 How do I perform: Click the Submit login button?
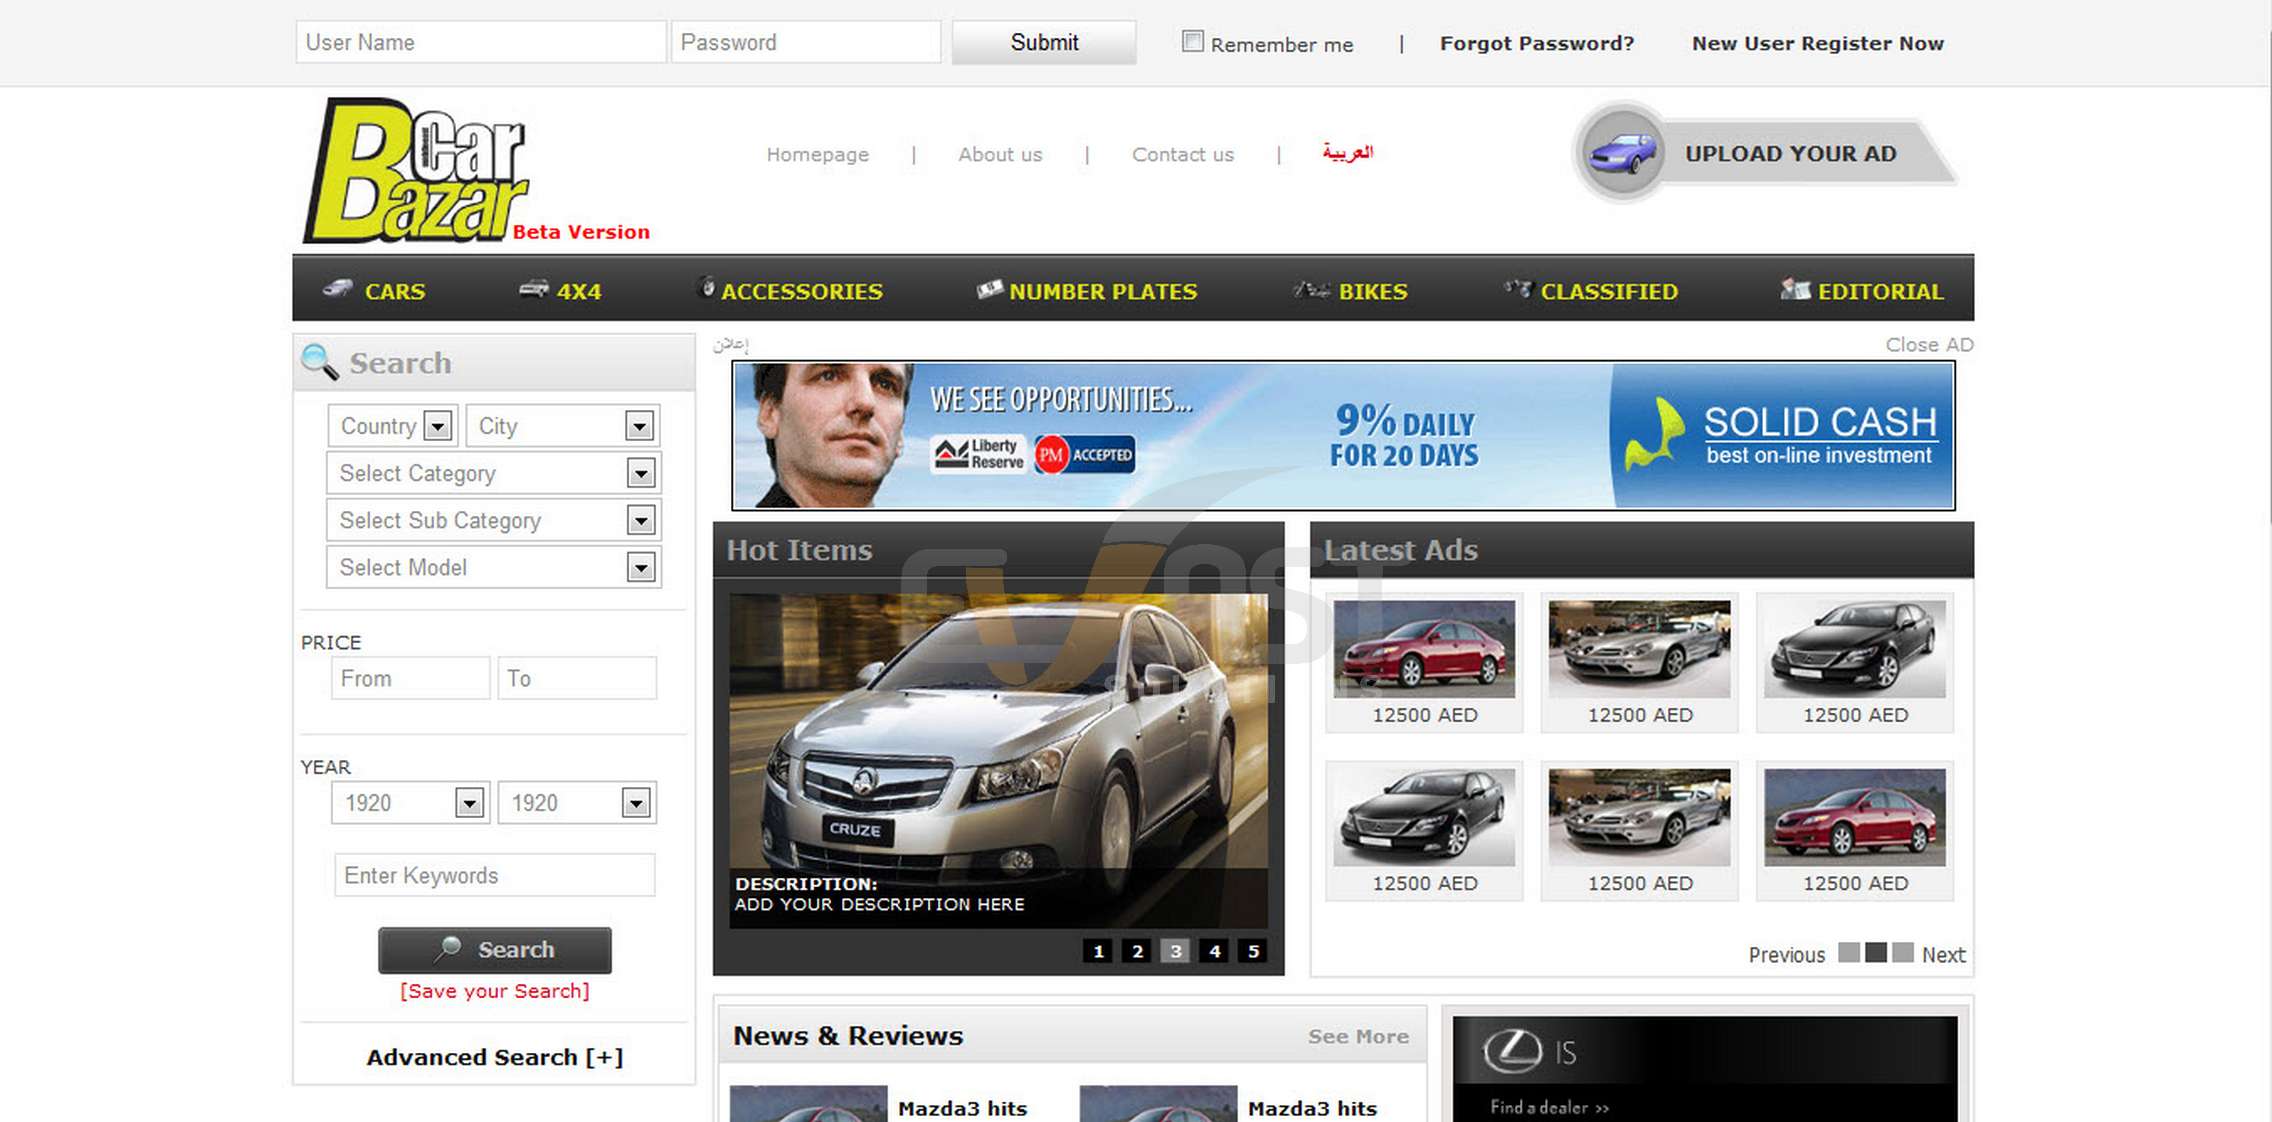1044,42
